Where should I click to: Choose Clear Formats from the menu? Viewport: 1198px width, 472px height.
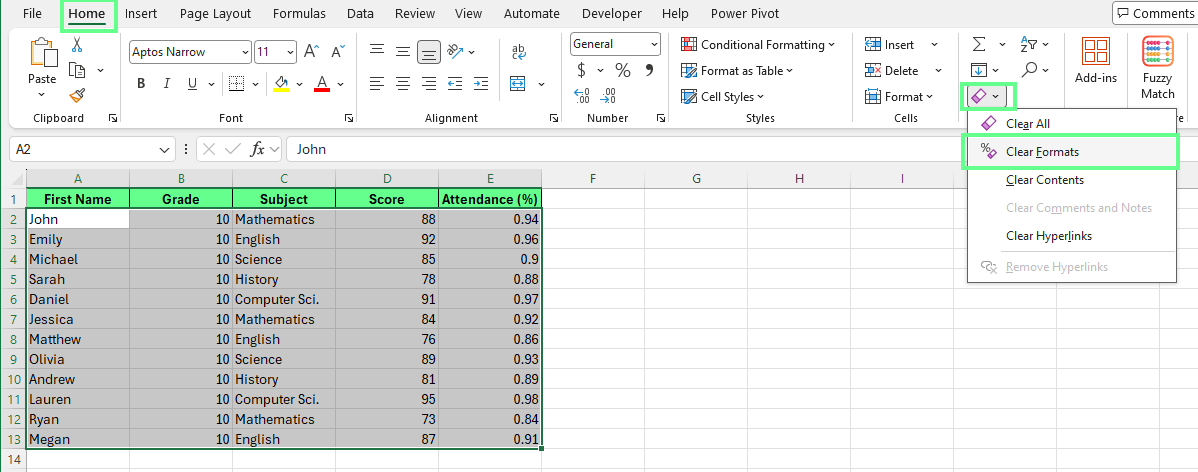(x=1042, y=152)
